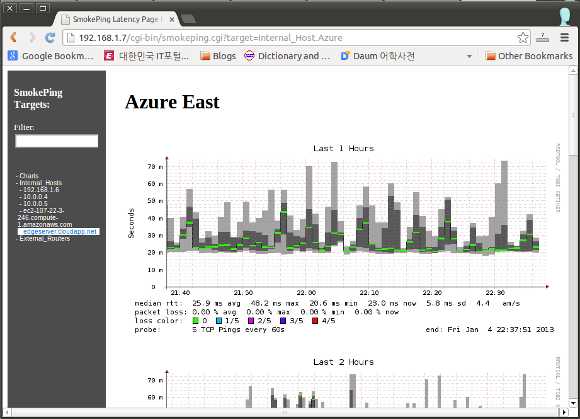This screenshot has height=419, width=580.
Task: Open the Daum dictionary bookmark
Action: pyautogui.click(x=377, y=56)
